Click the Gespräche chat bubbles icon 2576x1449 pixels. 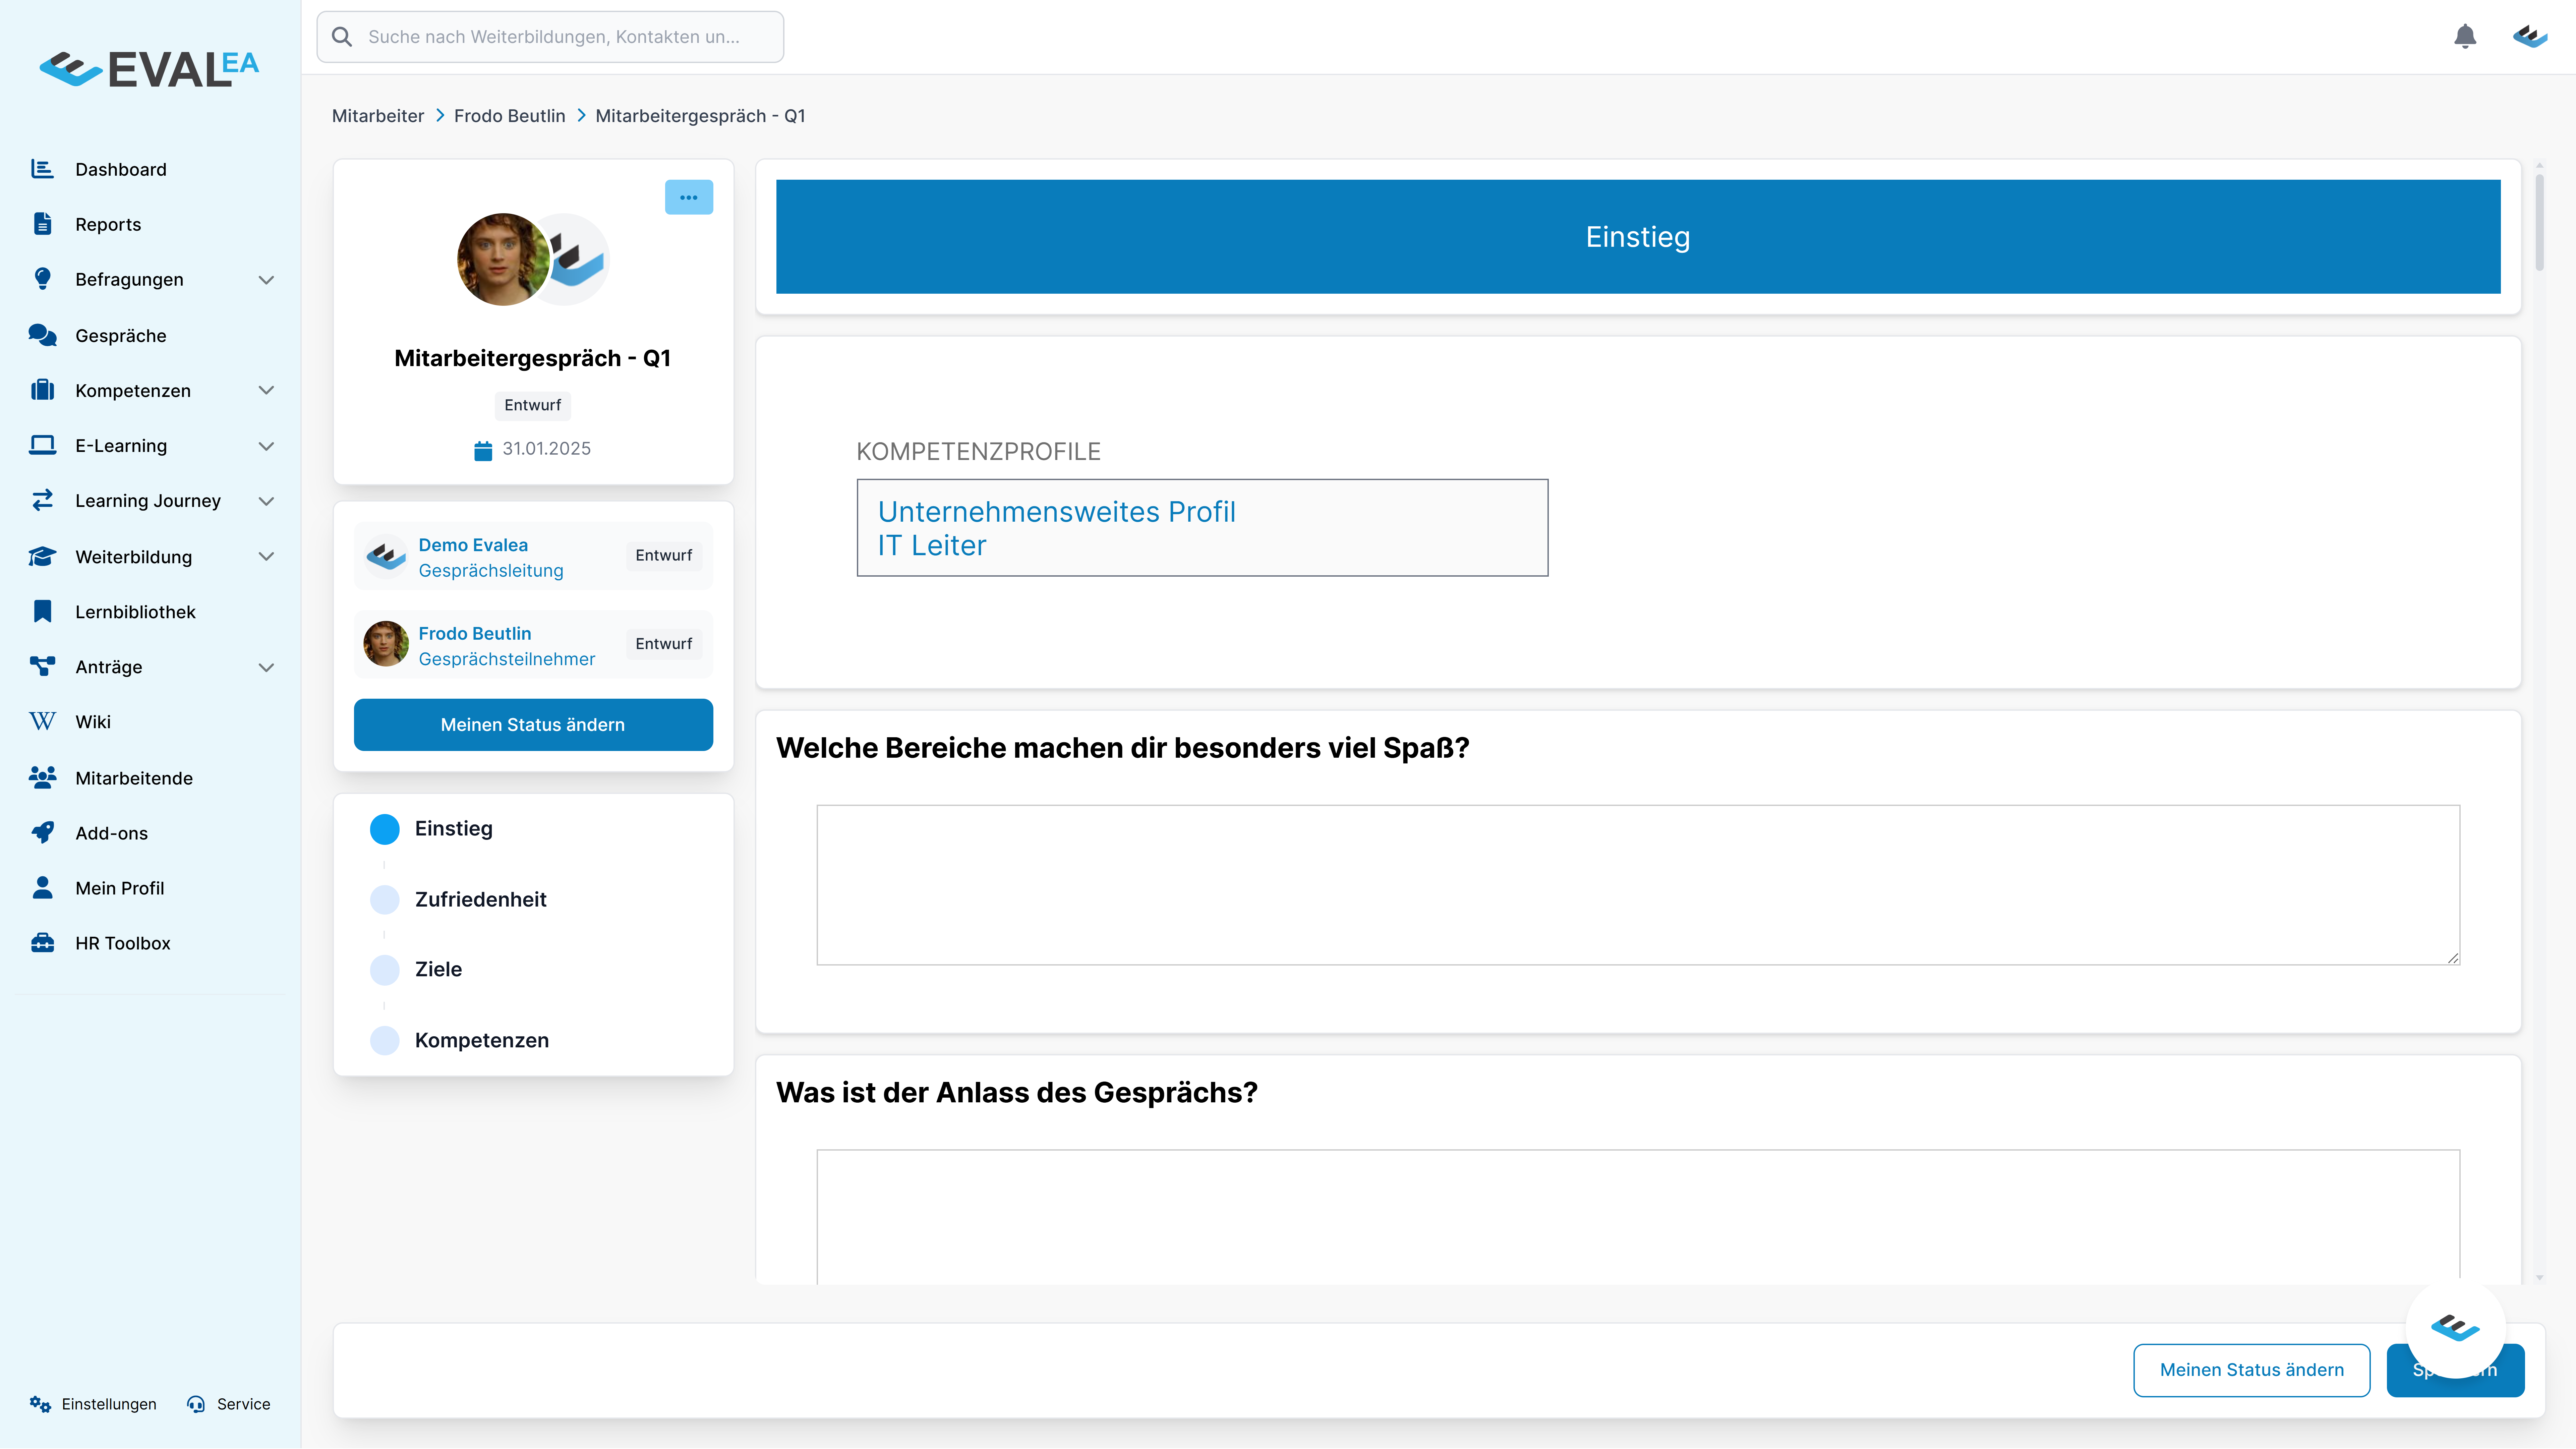(42, 335)
